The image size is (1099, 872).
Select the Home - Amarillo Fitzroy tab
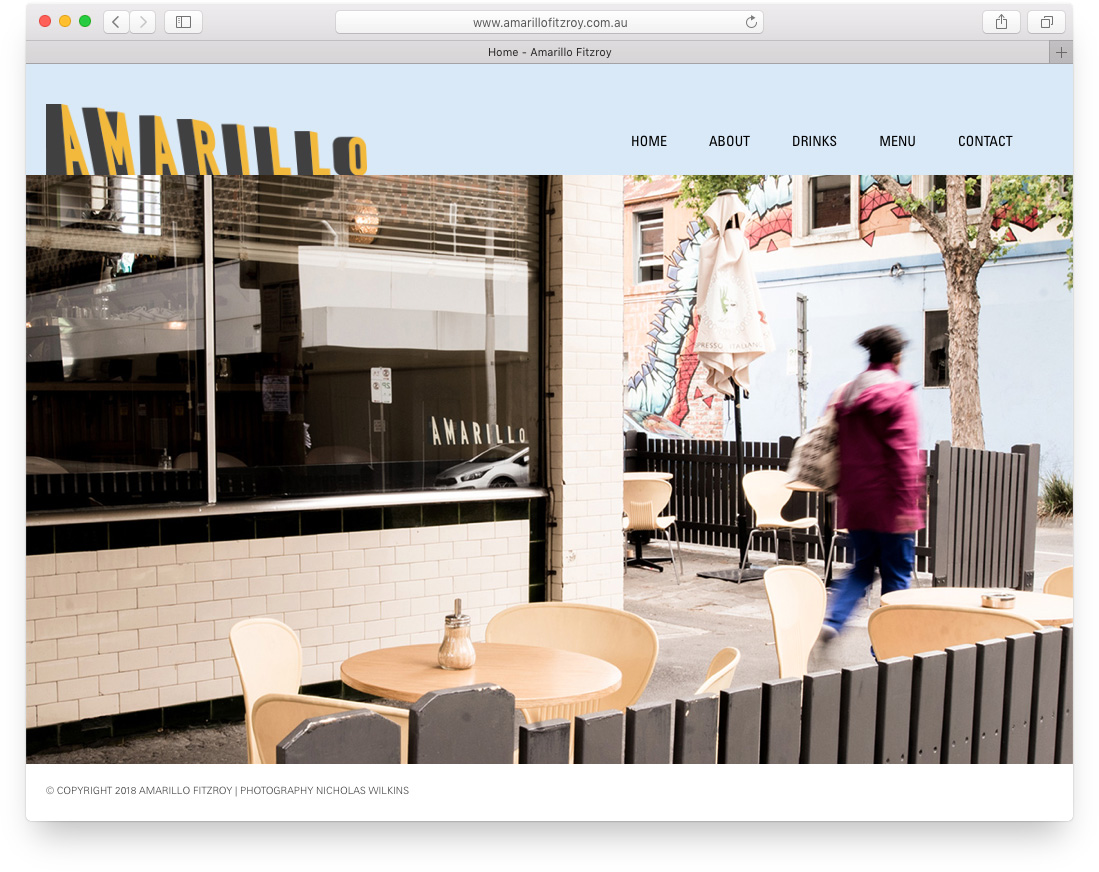[x=538, y=52]
